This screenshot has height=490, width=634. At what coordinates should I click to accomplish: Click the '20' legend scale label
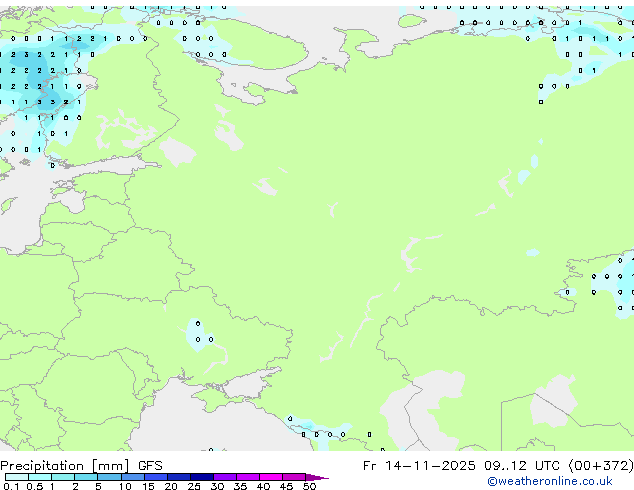pyautogui.click(x=171, y=486)
